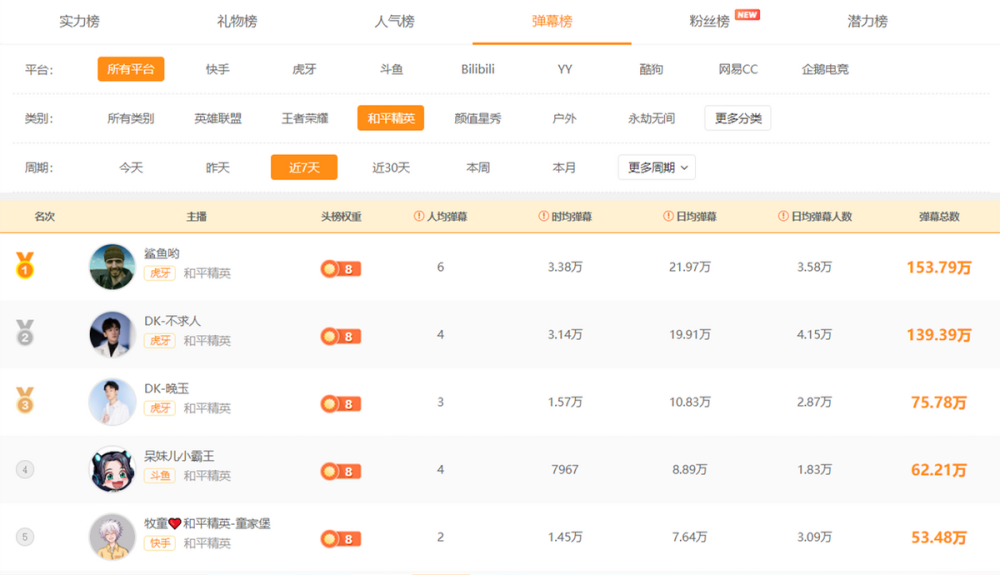Set period to 近30天
This screenshot has width=1000, height=575.
(x=391, y=168)
